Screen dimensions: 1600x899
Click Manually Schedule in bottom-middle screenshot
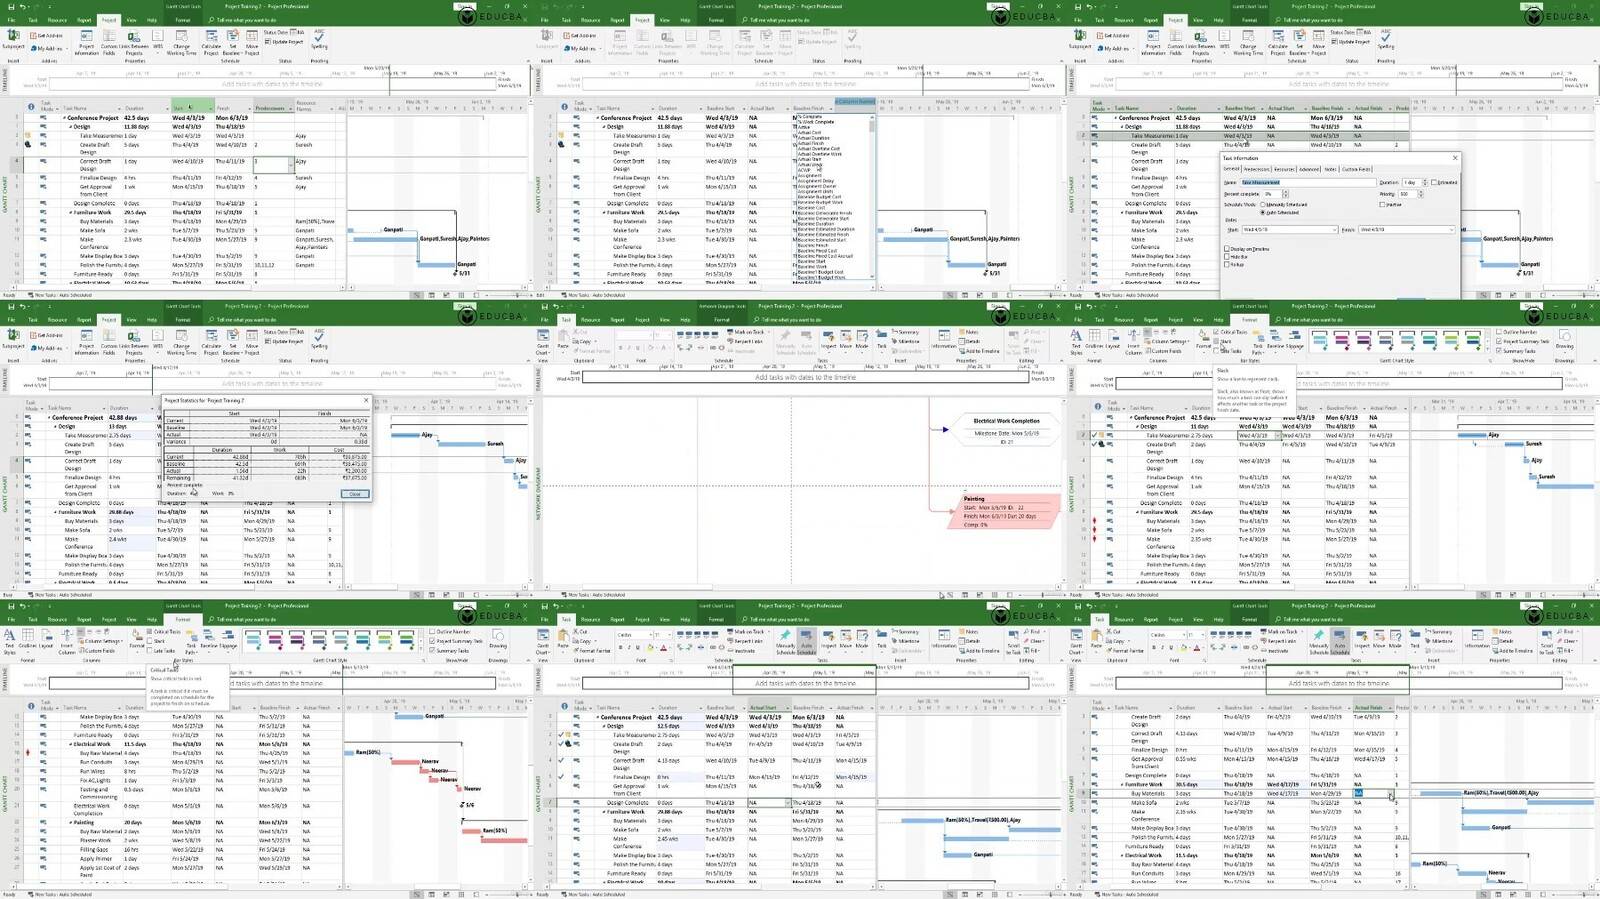click(786, 642)
